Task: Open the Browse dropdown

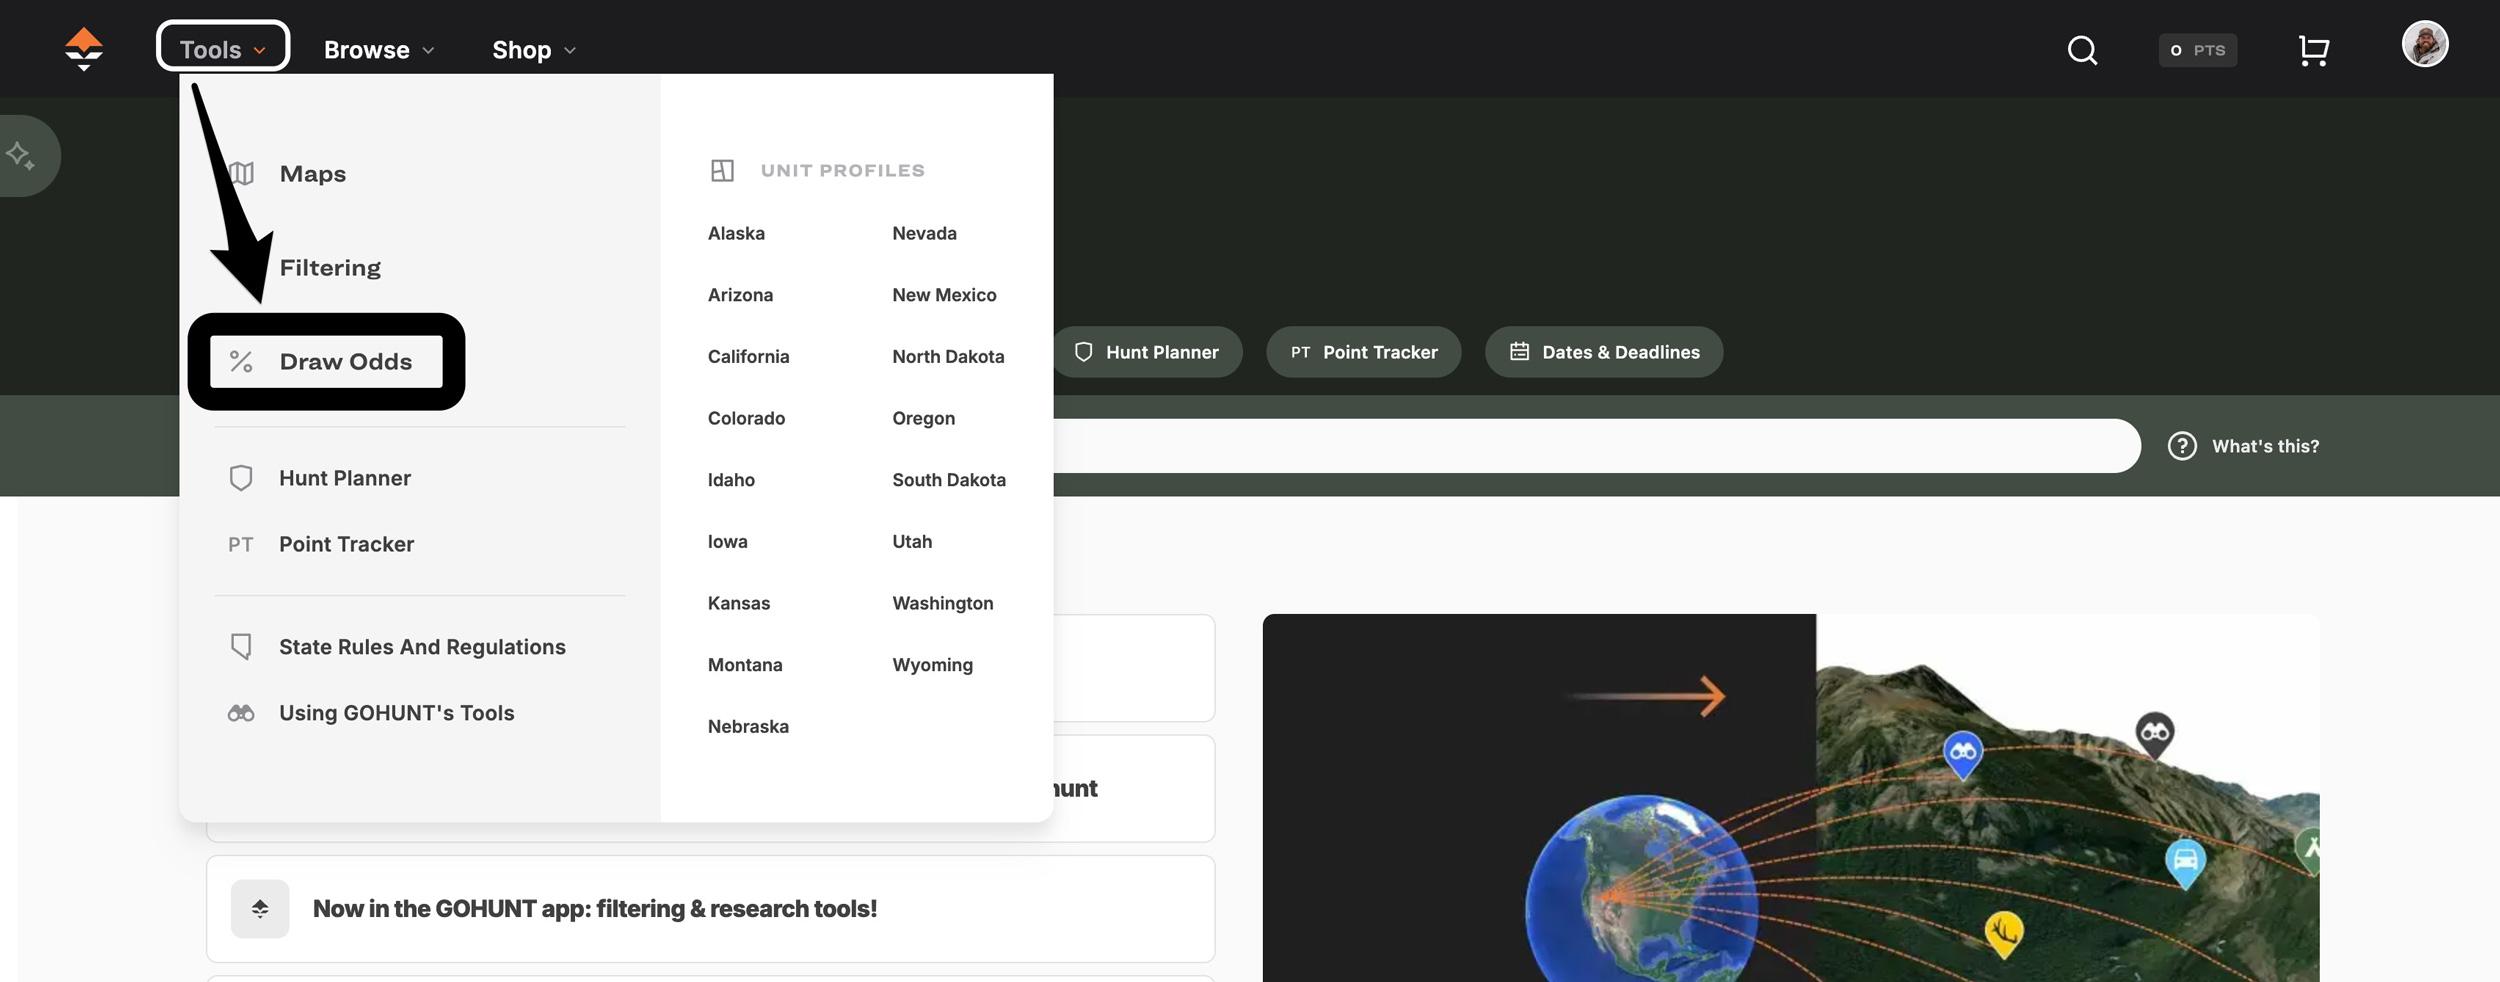Action: pos(377,49)
